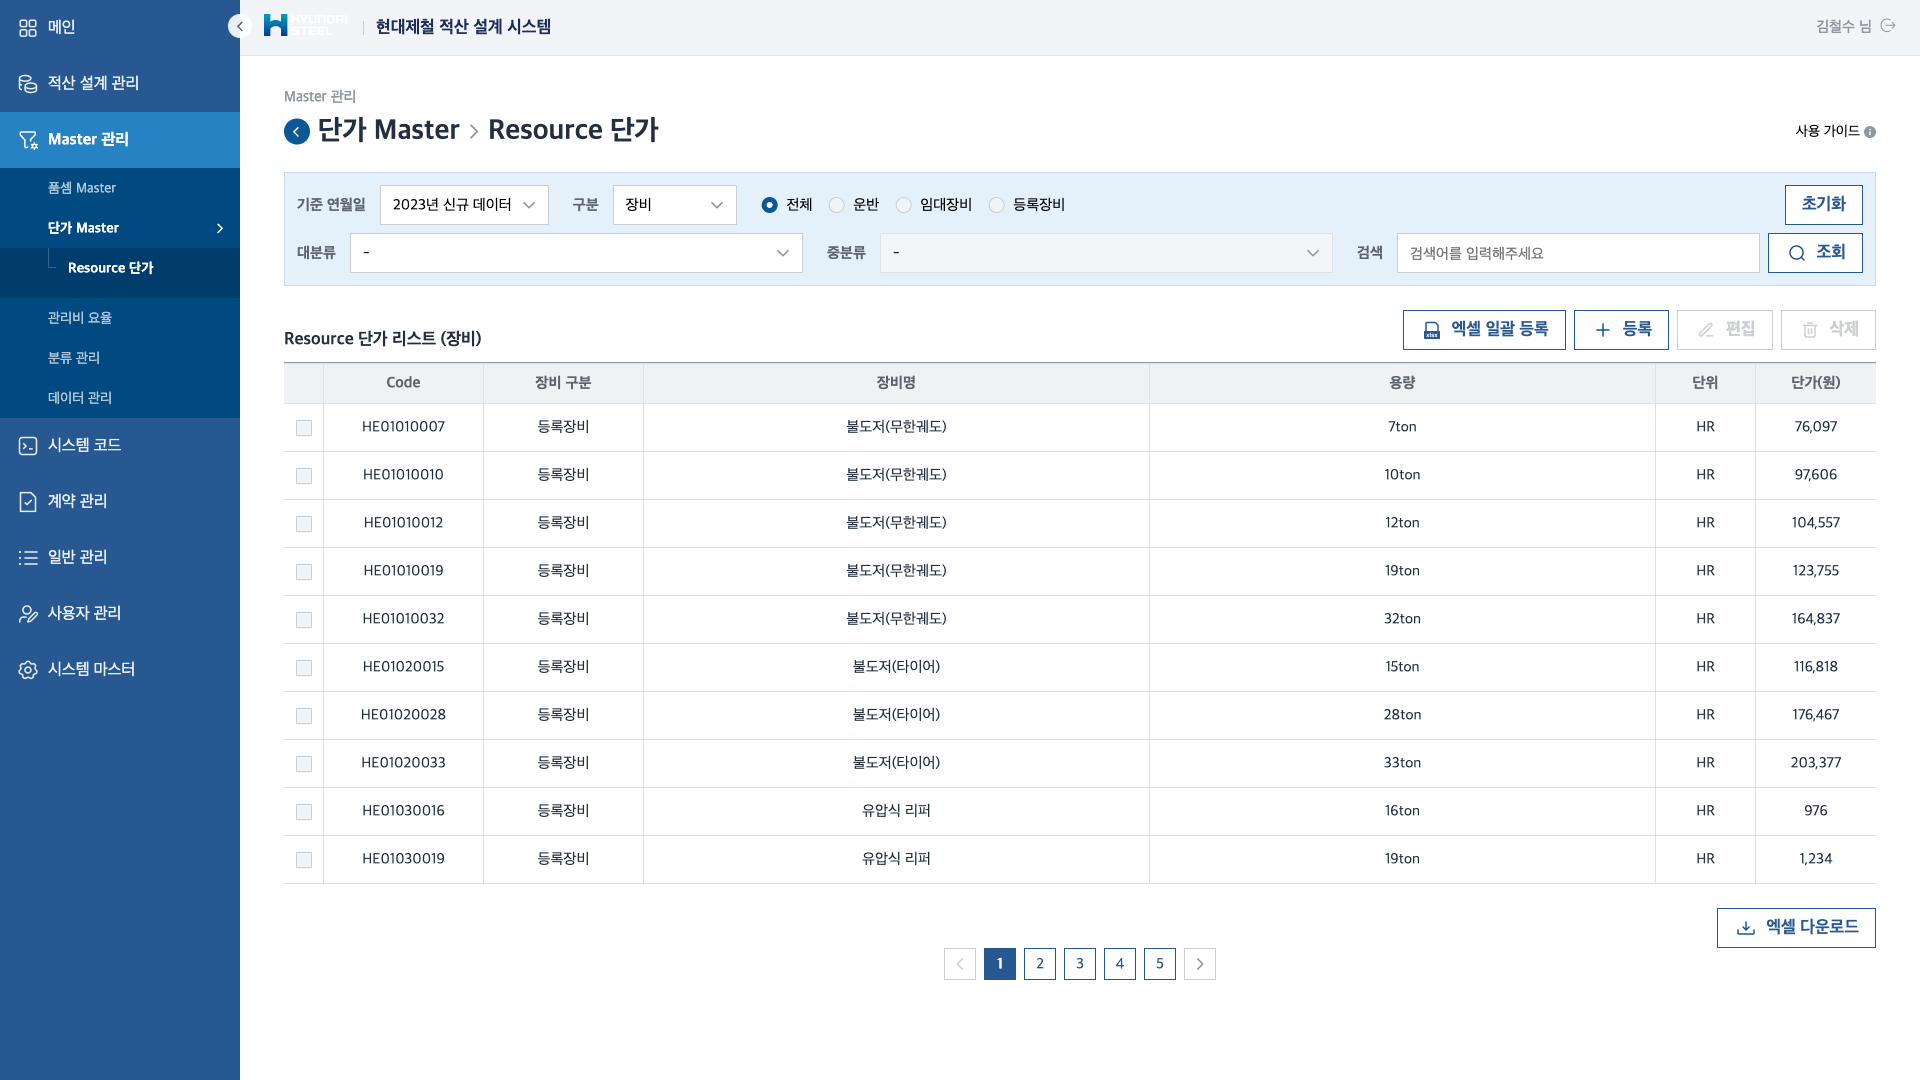Click the 조회 search button
The width and height of the screenshot is (1920, 1080).
tap(1815, 253)
